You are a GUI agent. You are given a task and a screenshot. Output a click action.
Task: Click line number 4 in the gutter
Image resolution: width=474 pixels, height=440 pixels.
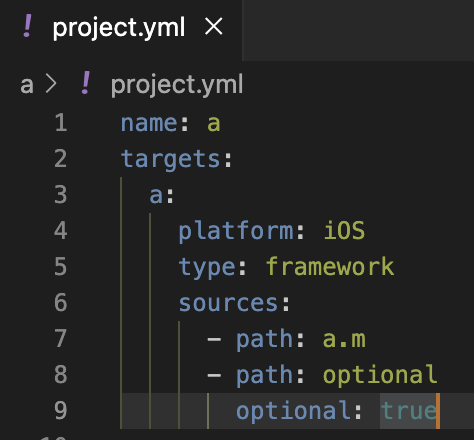[x=61, y=230]
